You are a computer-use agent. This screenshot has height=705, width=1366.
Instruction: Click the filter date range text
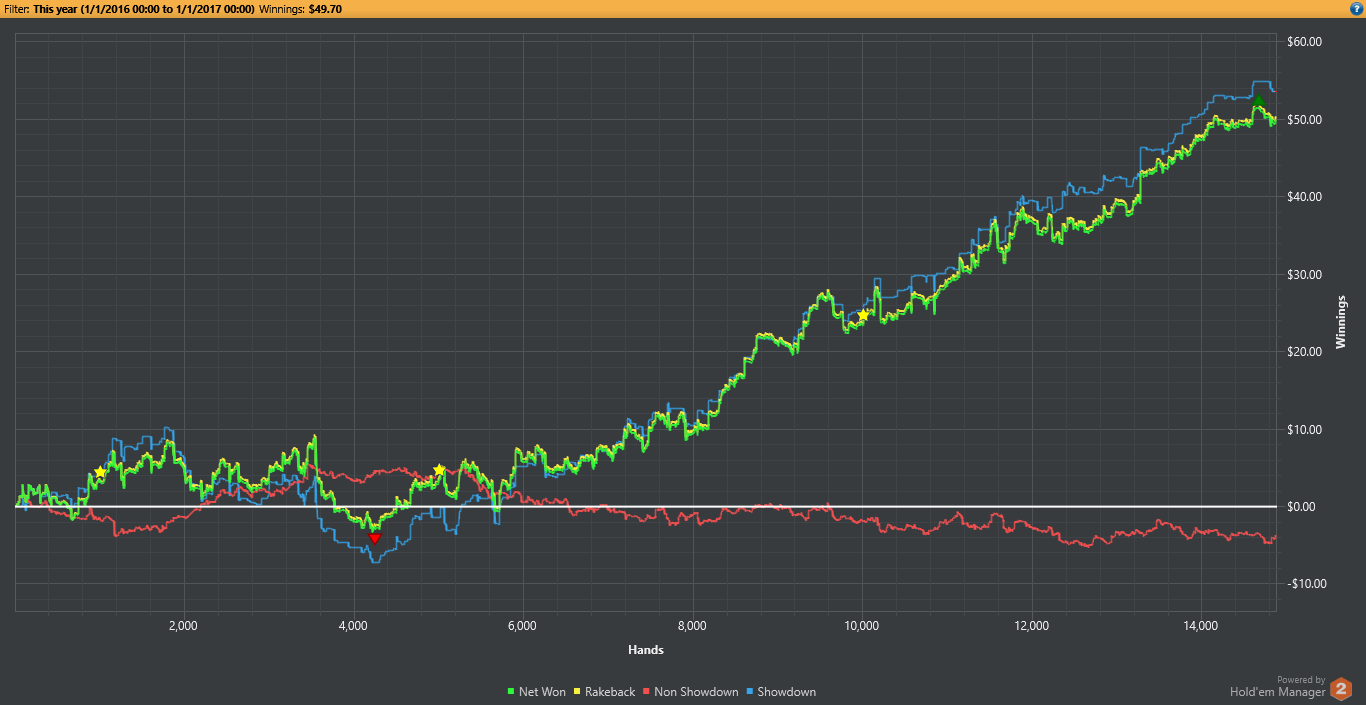(144, 9)
